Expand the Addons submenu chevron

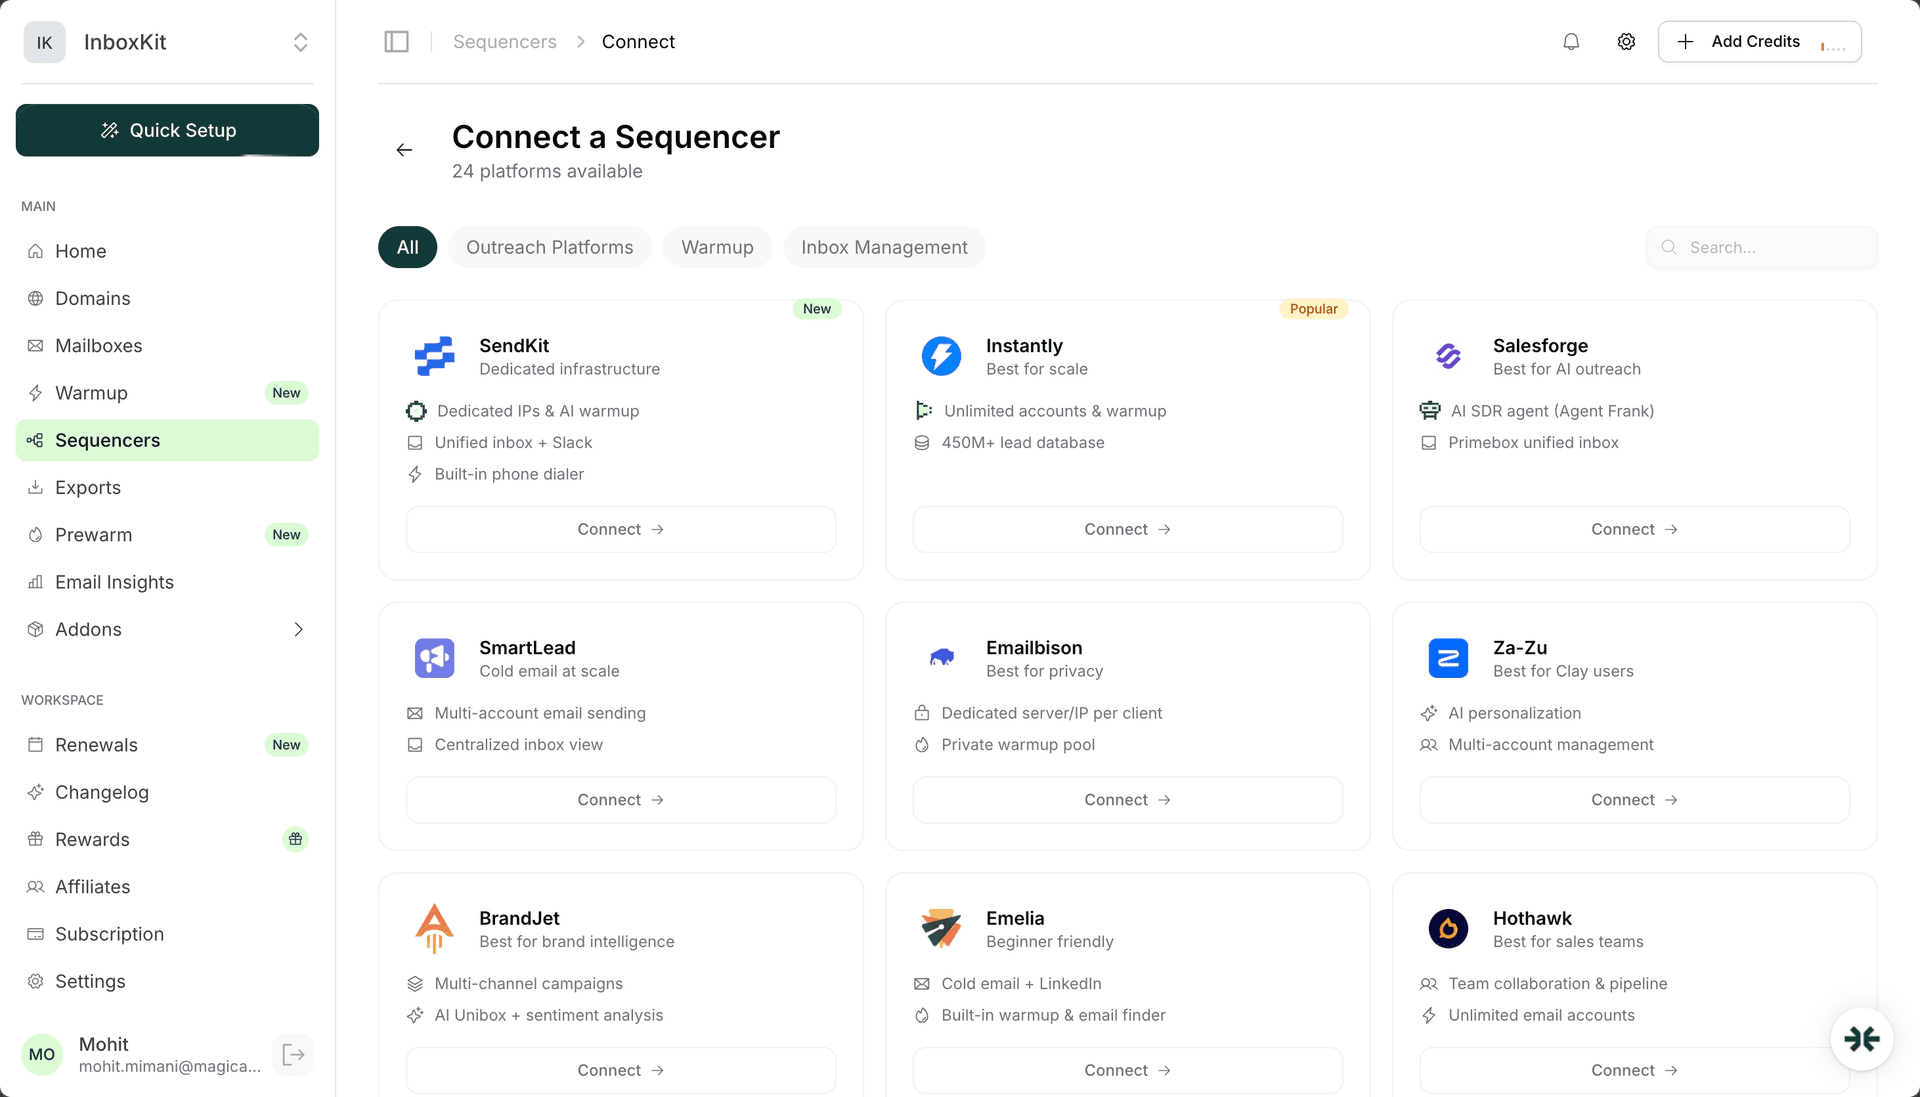click(x=298, y=629)
